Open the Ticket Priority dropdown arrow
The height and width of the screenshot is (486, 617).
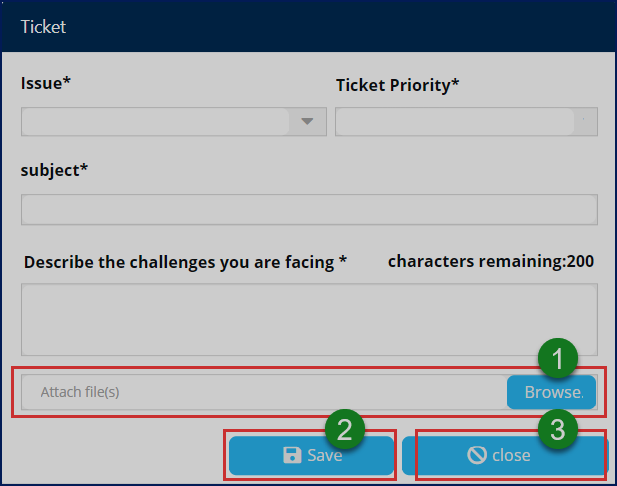coord(584,122)
